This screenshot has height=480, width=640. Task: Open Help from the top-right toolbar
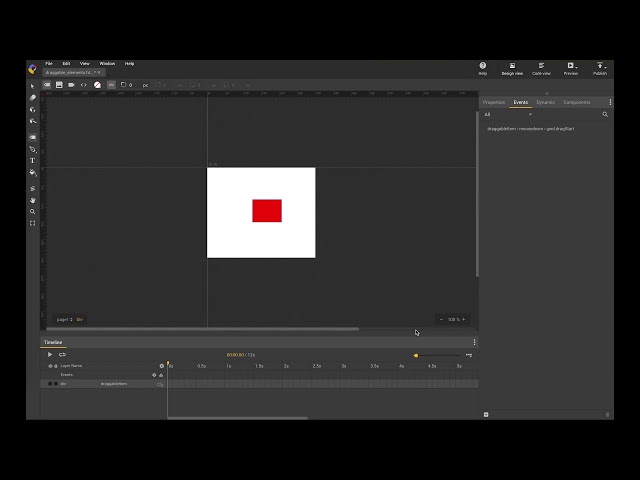[x=482, y=69]
